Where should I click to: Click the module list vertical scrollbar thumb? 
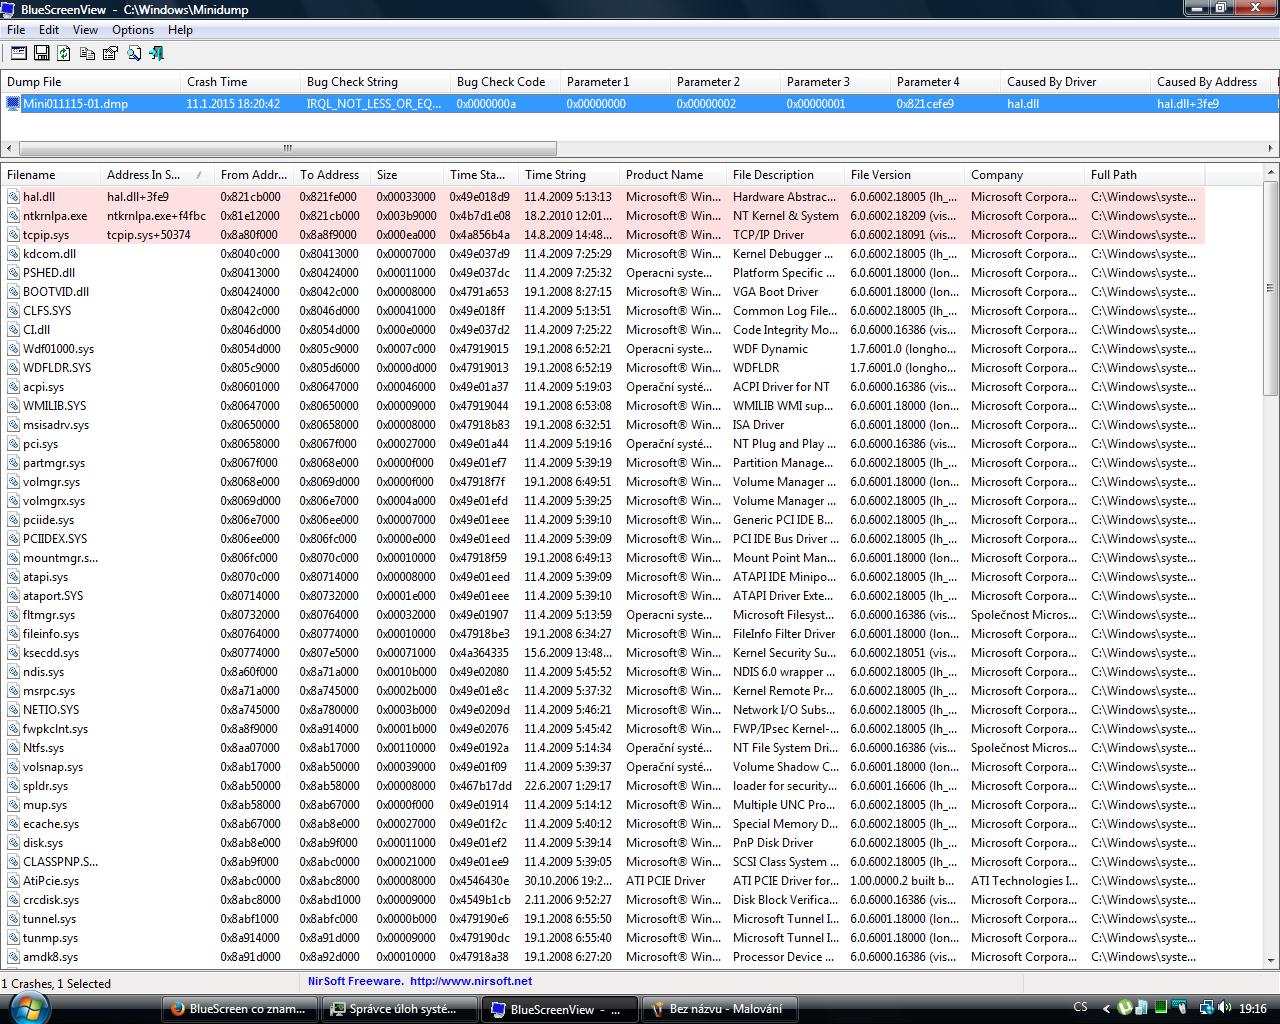(x=1271, y=288)
